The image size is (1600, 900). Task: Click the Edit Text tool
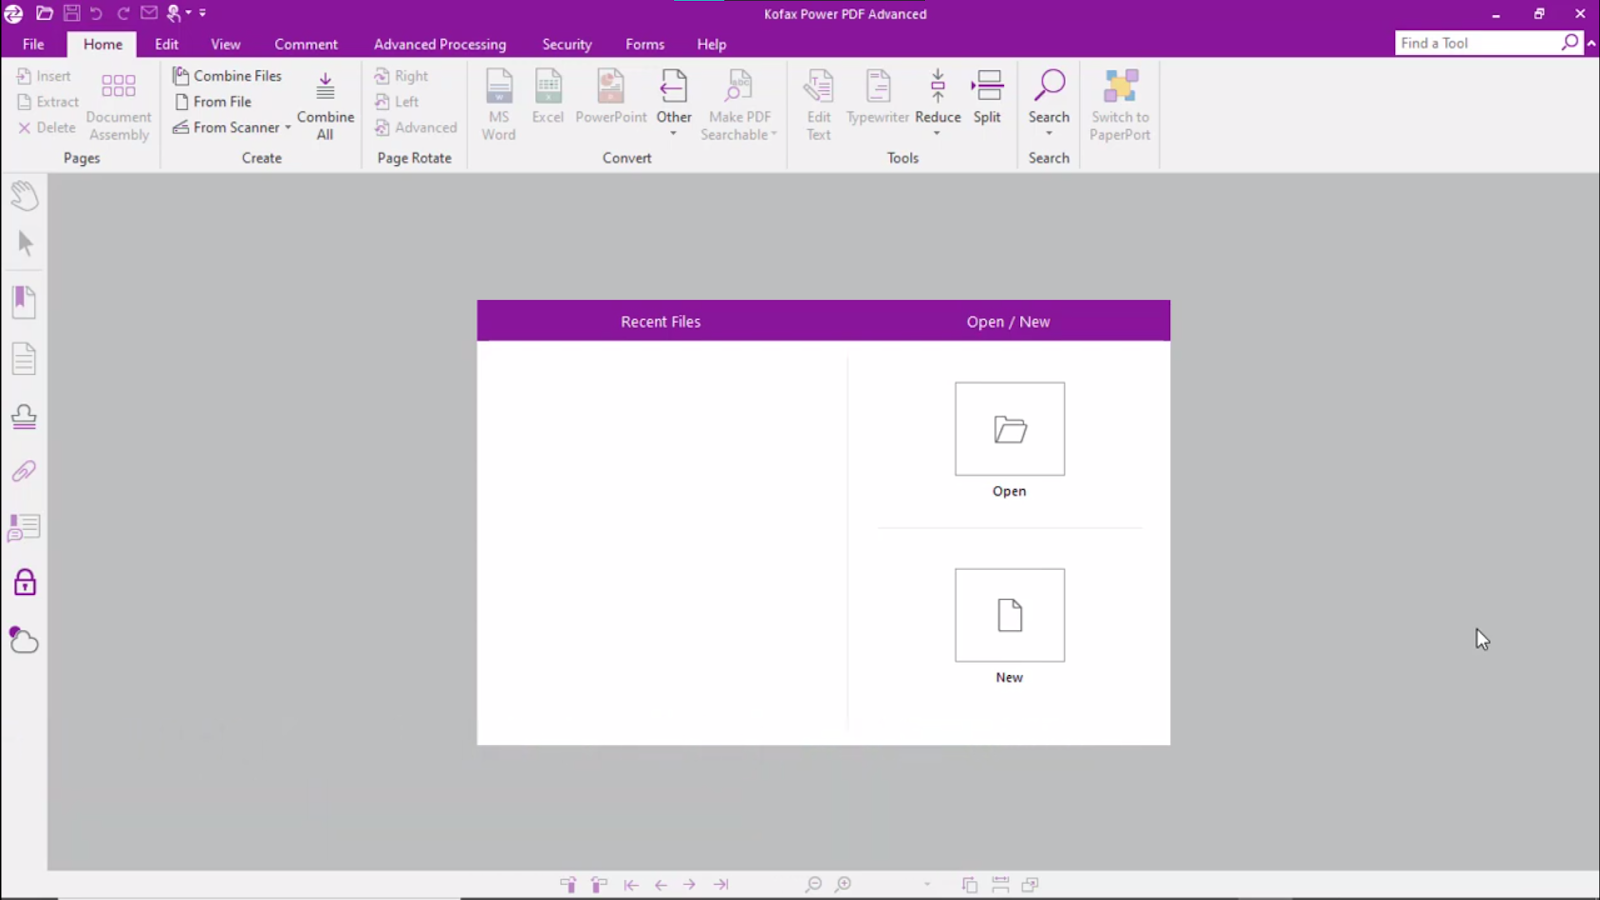click(819, 105)
